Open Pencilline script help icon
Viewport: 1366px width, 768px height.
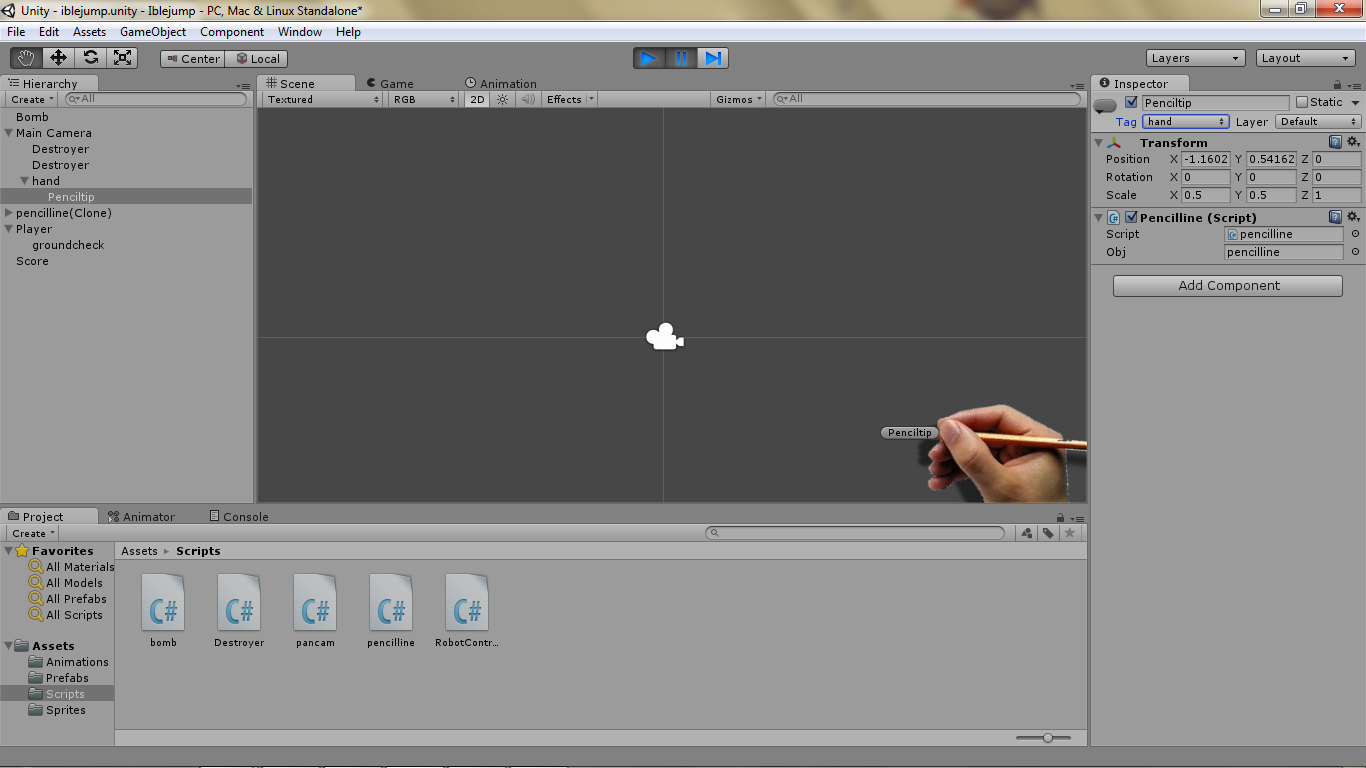(x=1335, y=217)
